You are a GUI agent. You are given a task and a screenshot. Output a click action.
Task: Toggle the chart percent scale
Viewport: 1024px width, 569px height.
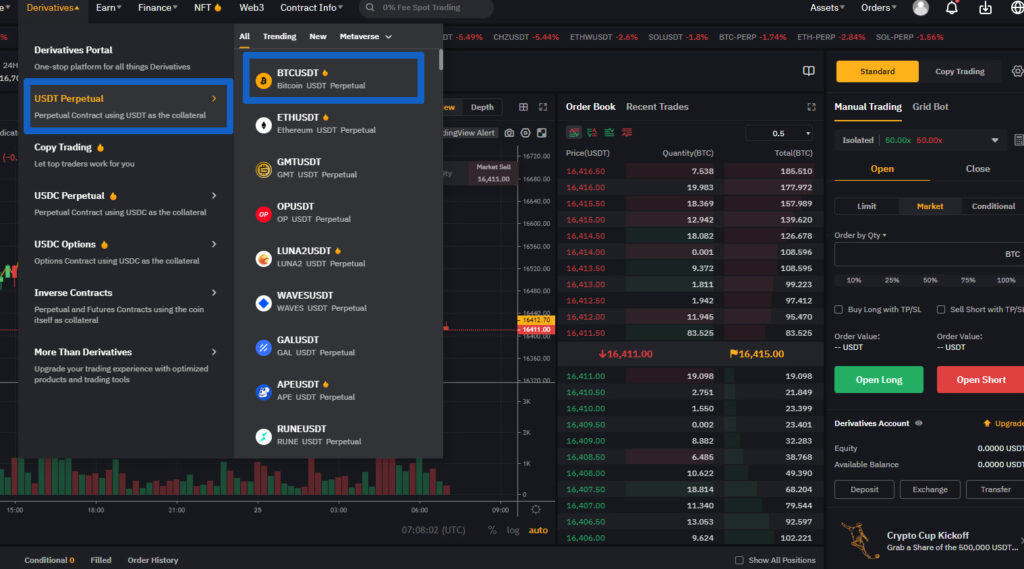point(492,530)
